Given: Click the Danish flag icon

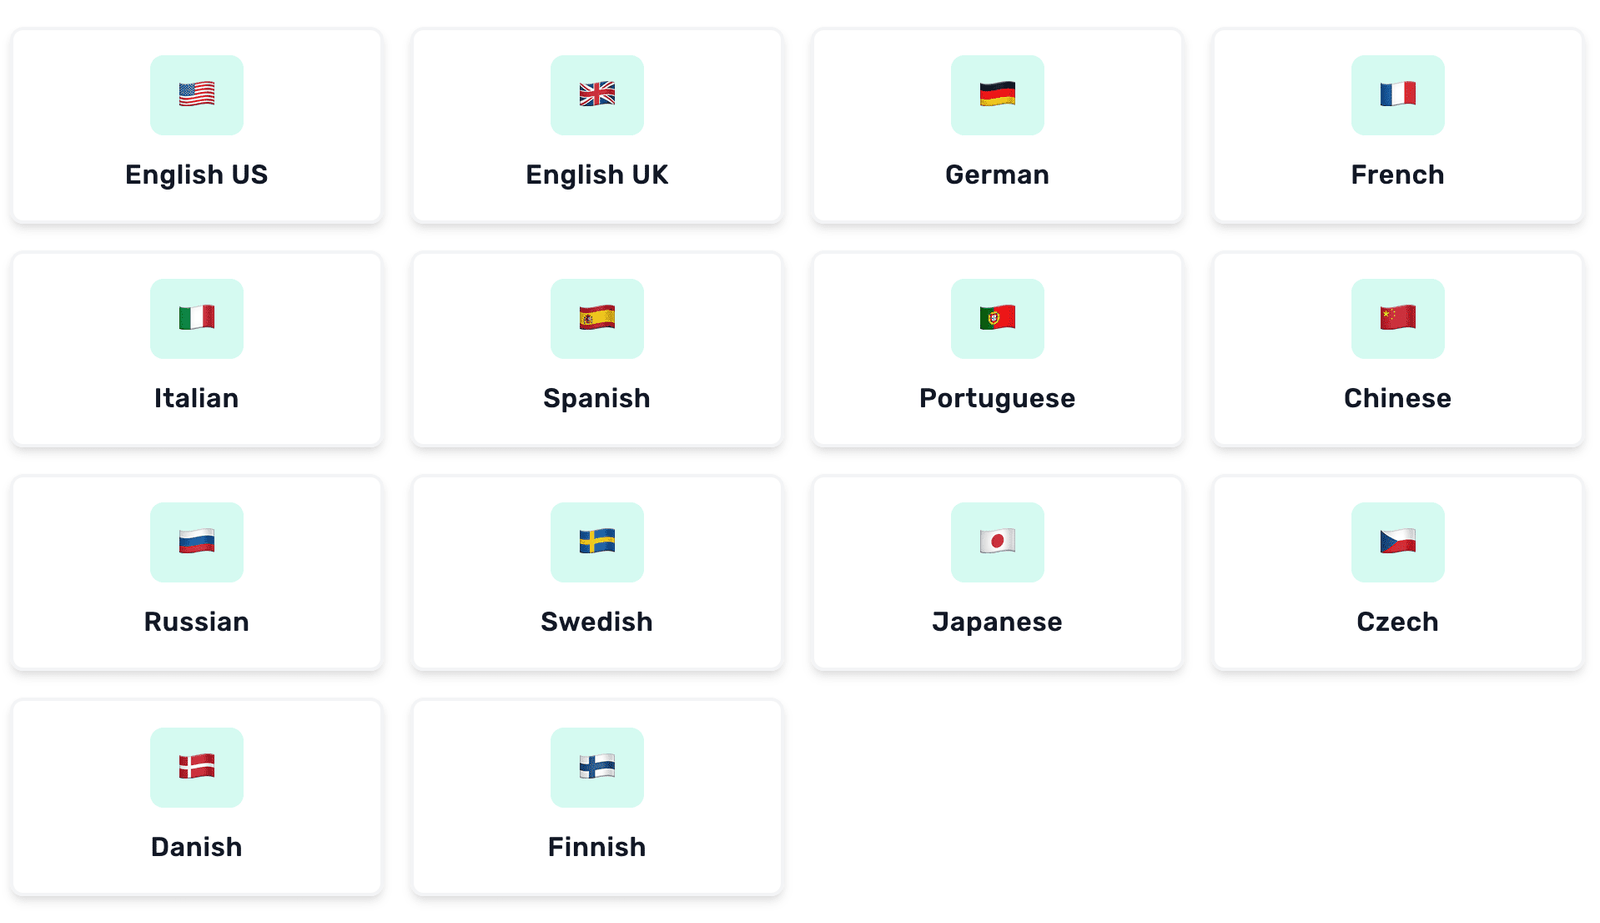Looking at the screenshot, I should pos(196,767).
